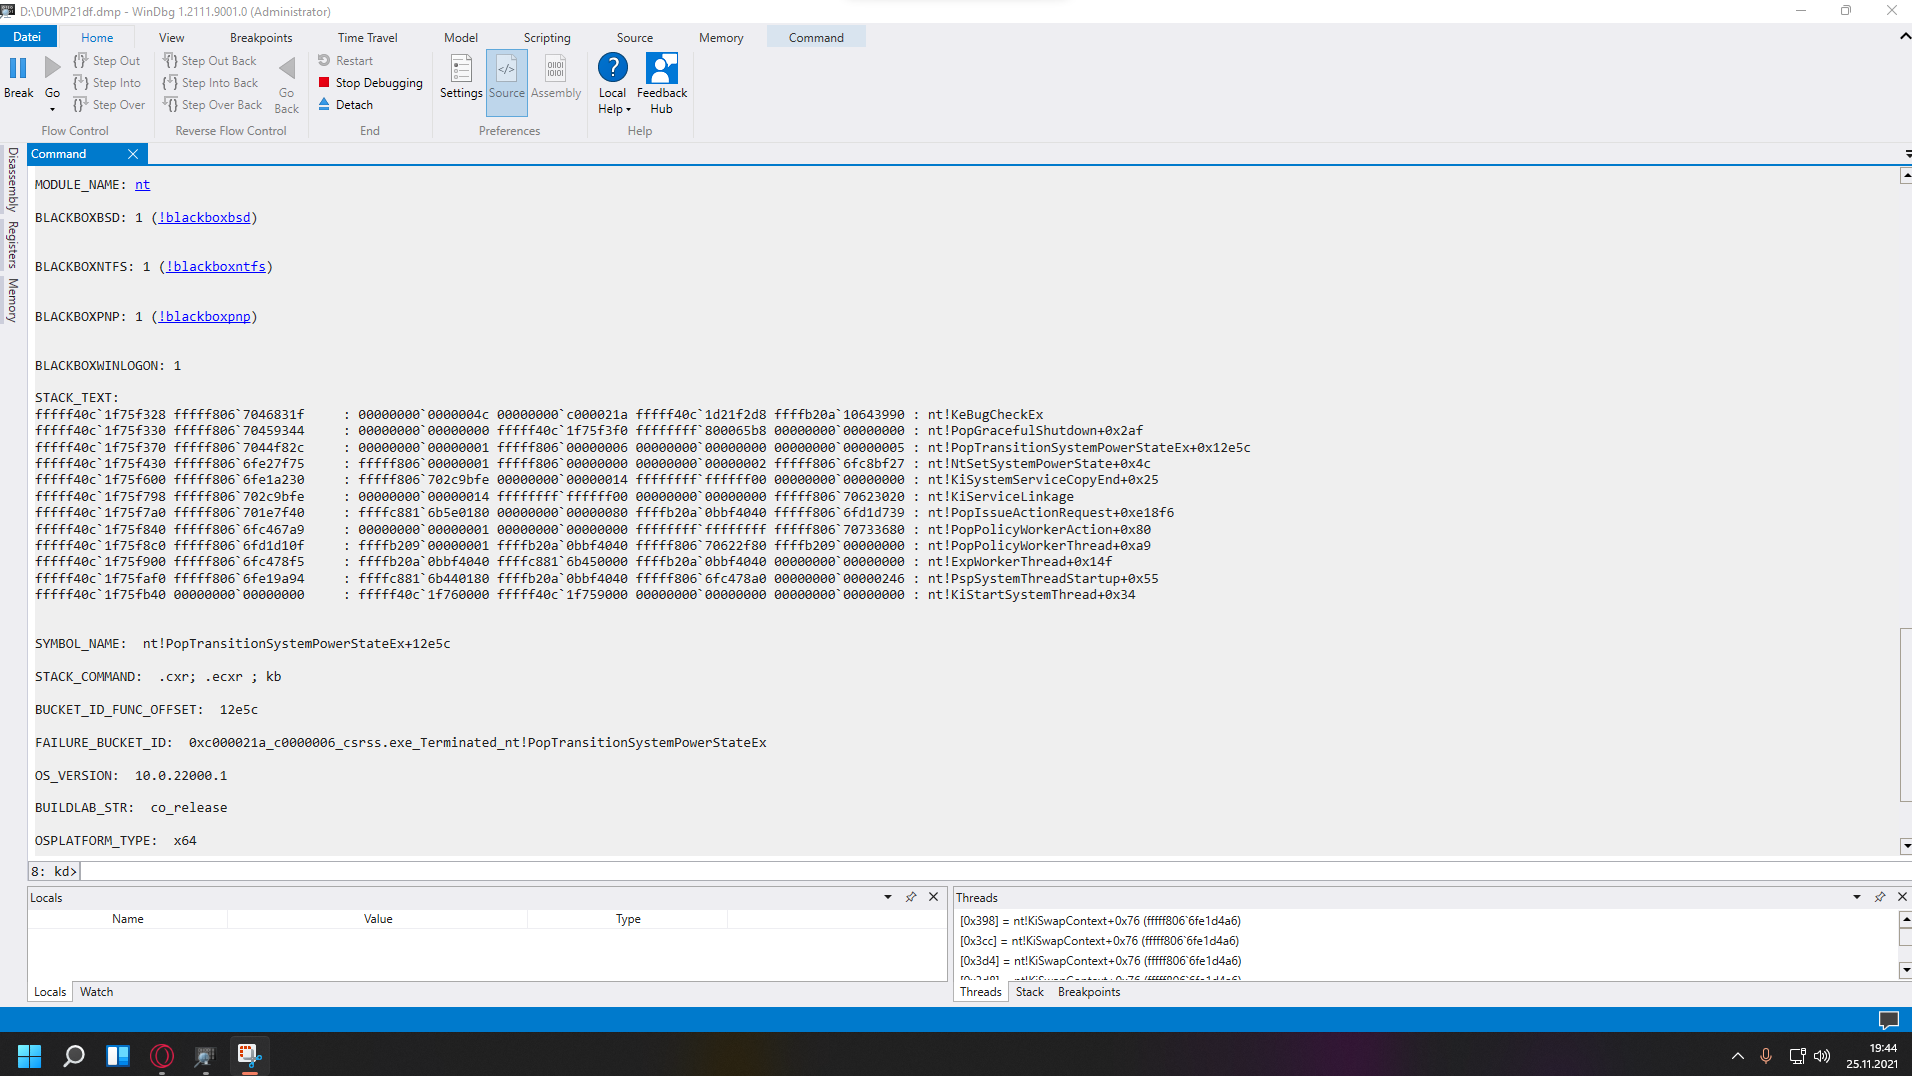Detach the debugger
The image size is (1912, 1076).
point(345,105)
